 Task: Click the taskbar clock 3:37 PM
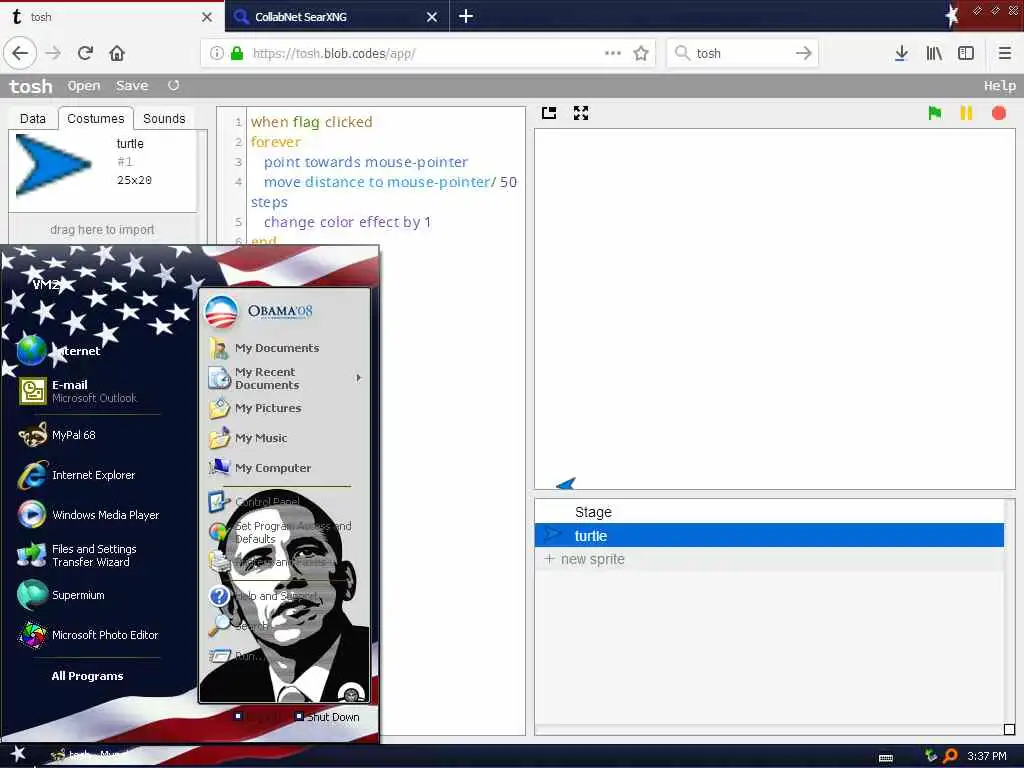tap(986, 756)
